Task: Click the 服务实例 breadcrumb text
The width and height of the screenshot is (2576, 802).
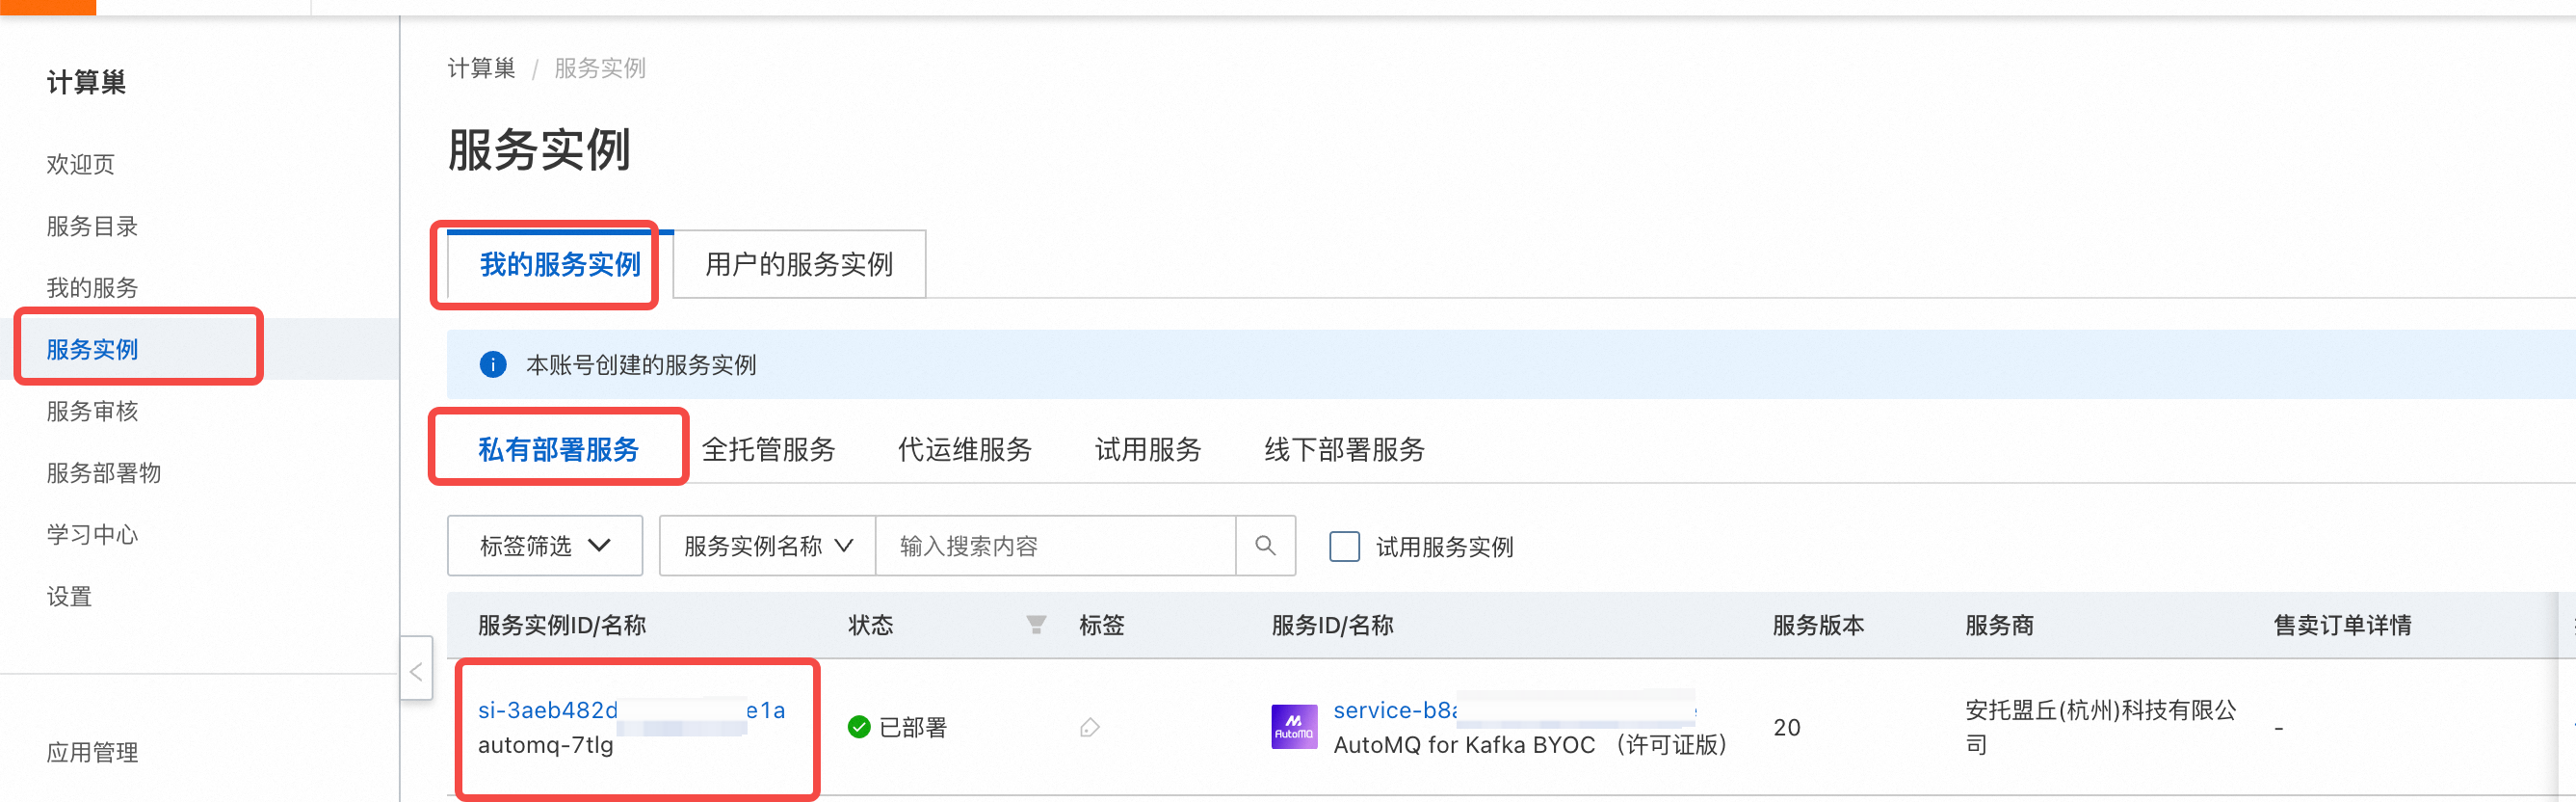Action: [x=600, y=68]
